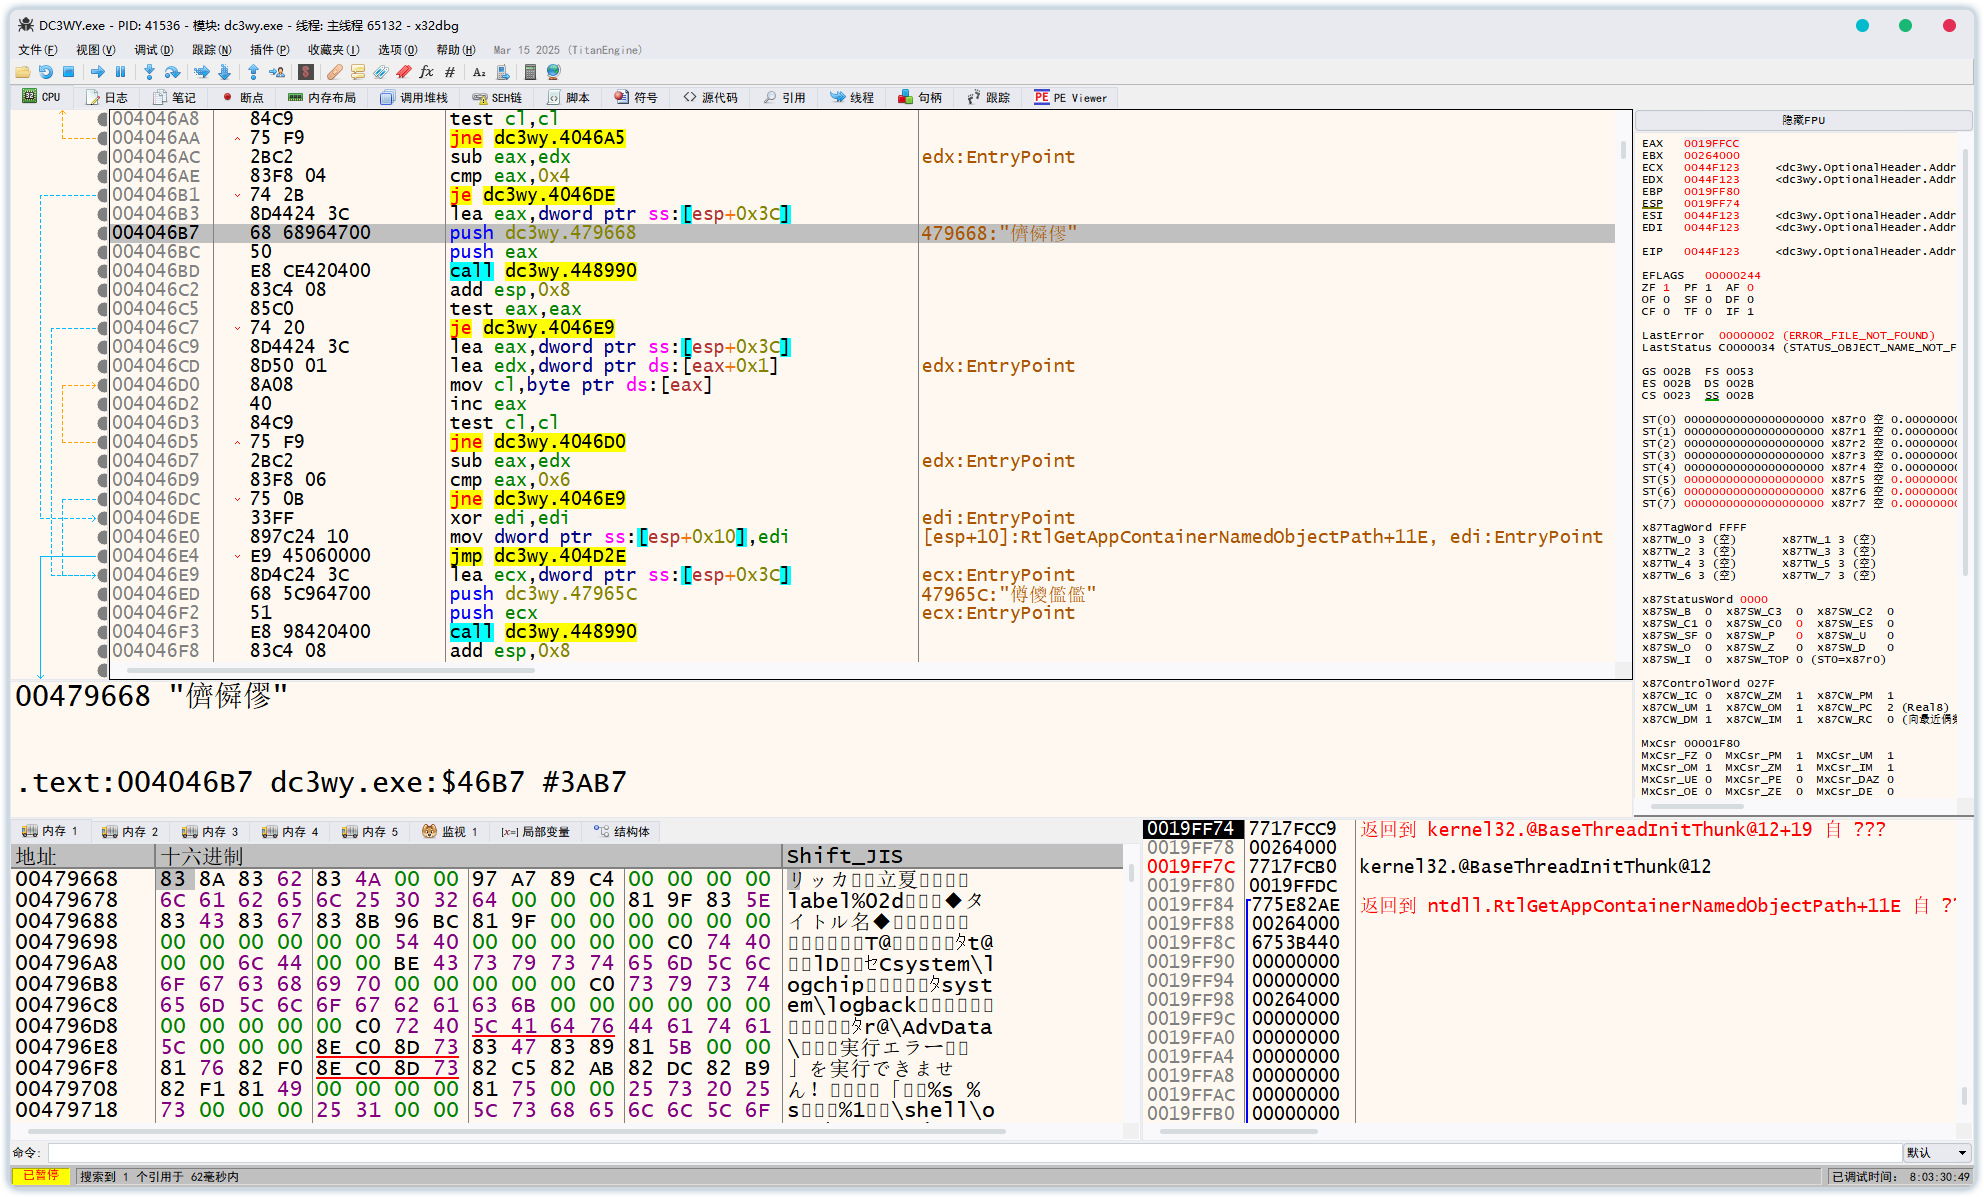Open the Scylla plugin icon
The image size is (1984, 1197).
pos(306,72)
